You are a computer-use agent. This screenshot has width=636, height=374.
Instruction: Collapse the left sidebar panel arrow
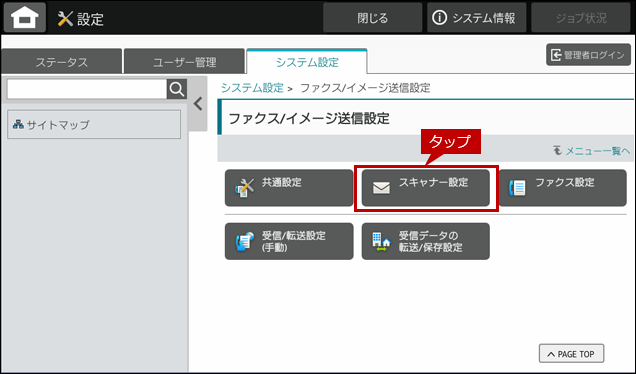tap(198, 104)
